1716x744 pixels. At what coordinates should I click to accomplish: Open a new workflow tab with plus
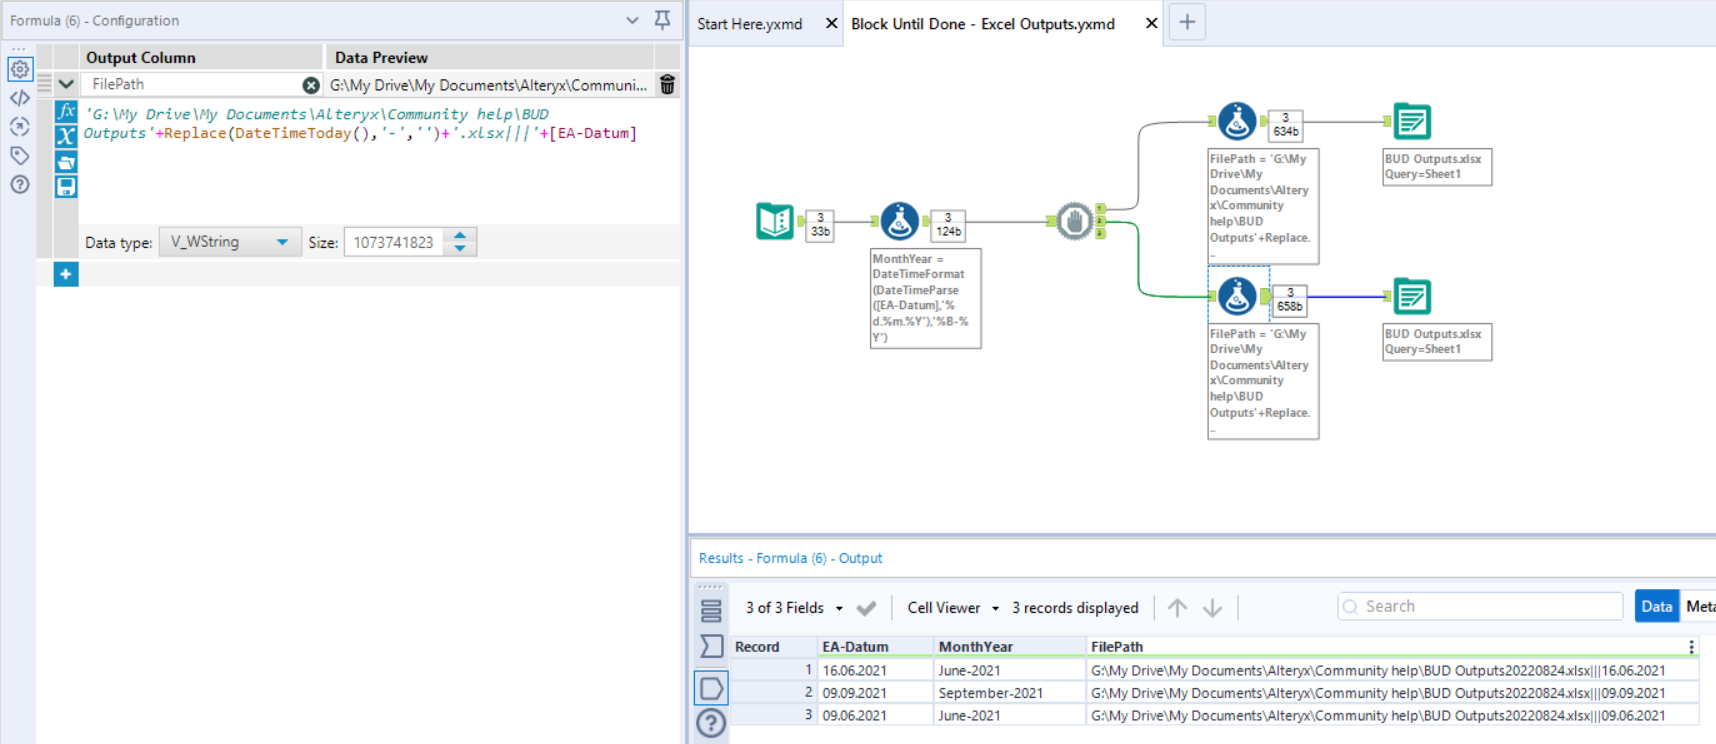(x=1187, y=22)
